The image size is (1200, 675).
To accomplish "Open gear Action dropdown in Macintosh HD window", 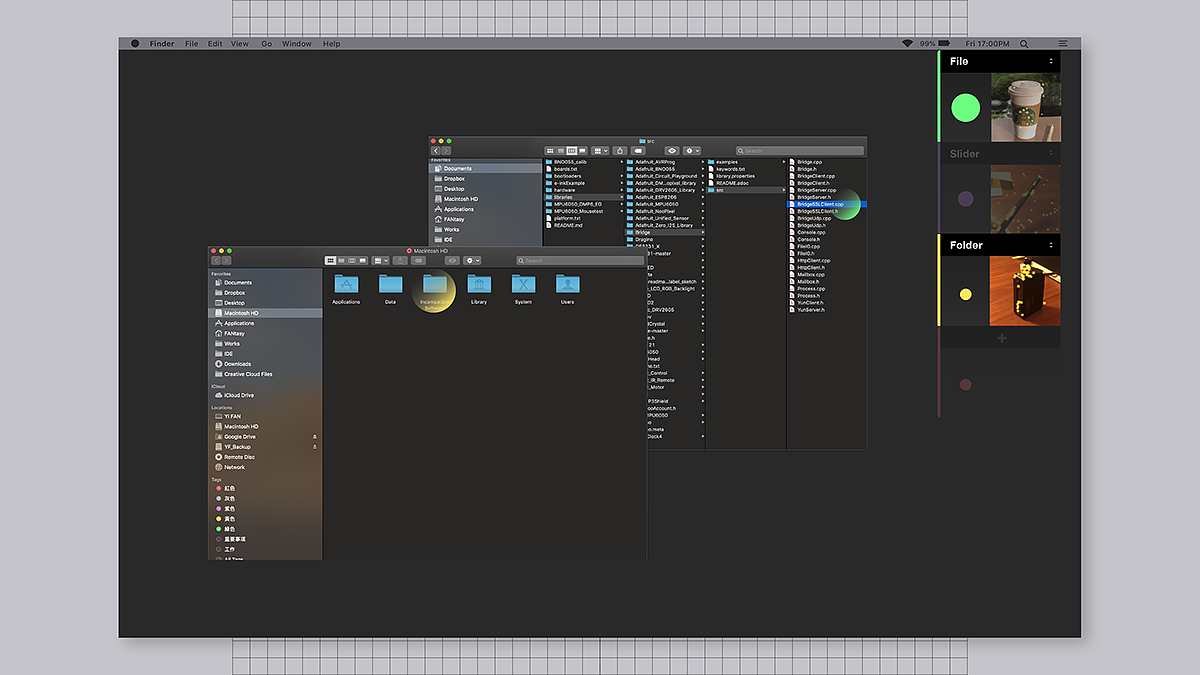I will tap(472, 261).
